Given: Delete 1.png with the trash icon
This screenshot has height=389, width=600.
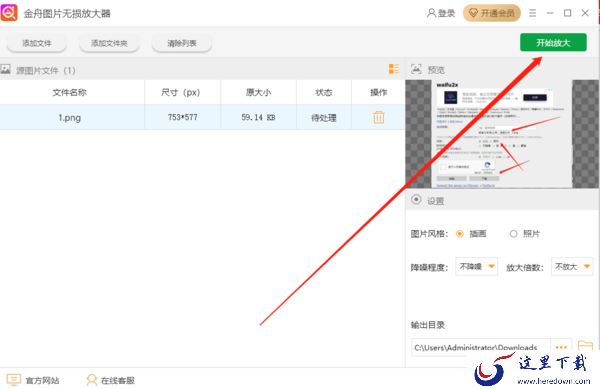Looking at the screenshot, I should click(x=378, y=117).
